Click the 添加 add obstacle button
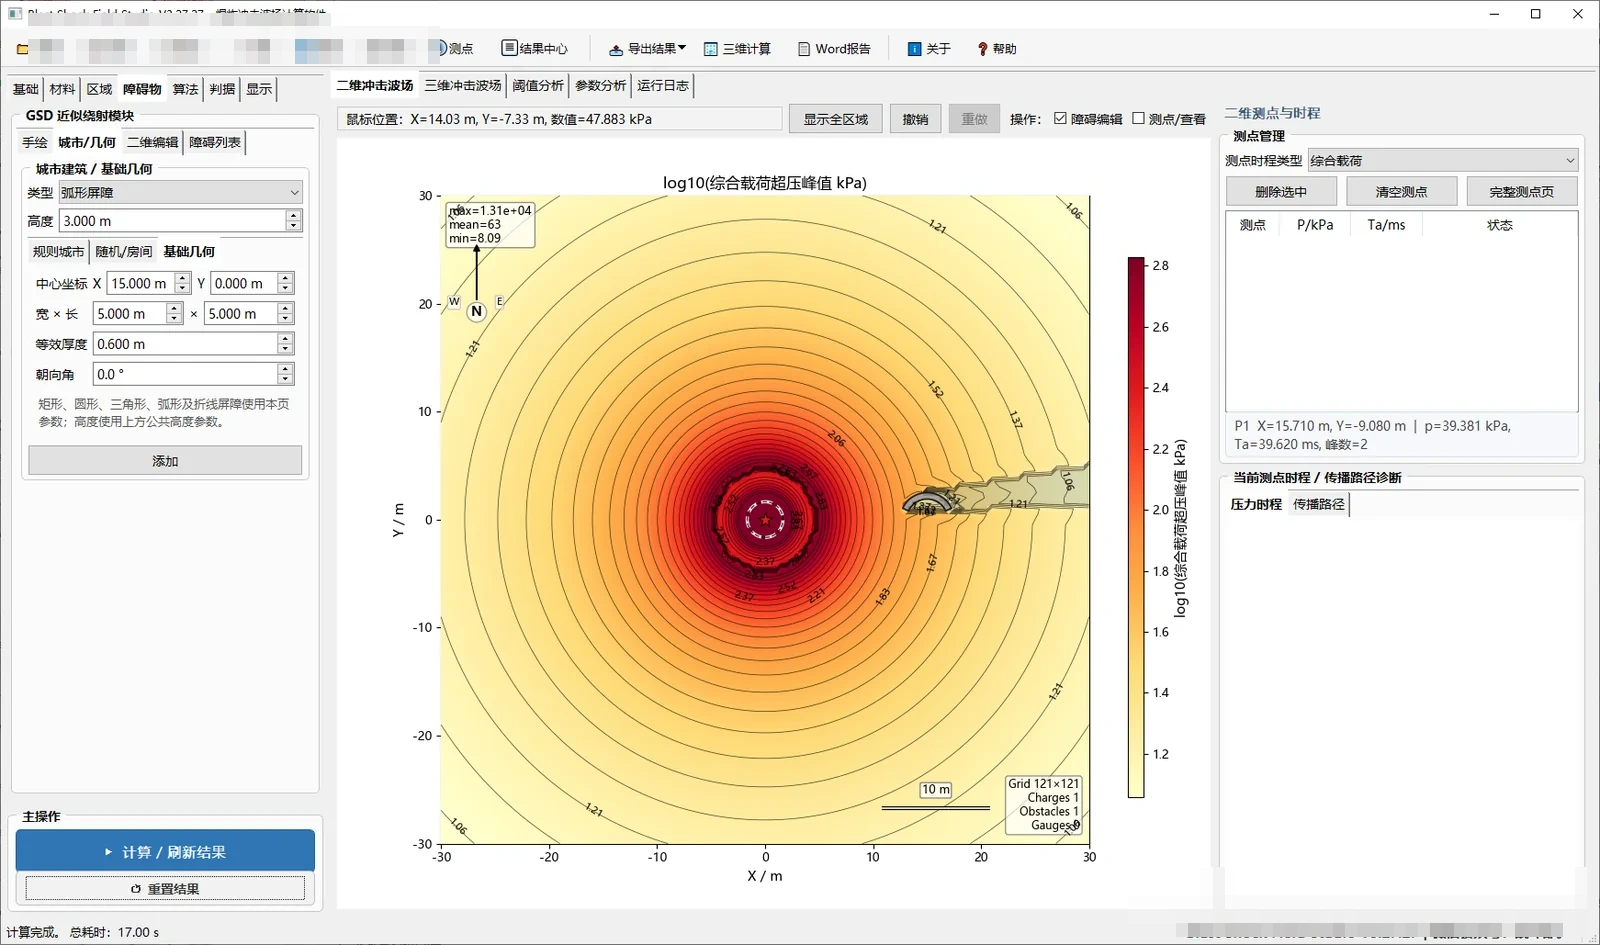Image resolution: width=1600 pixels, height=945 pixels. (x=165, y=461)
